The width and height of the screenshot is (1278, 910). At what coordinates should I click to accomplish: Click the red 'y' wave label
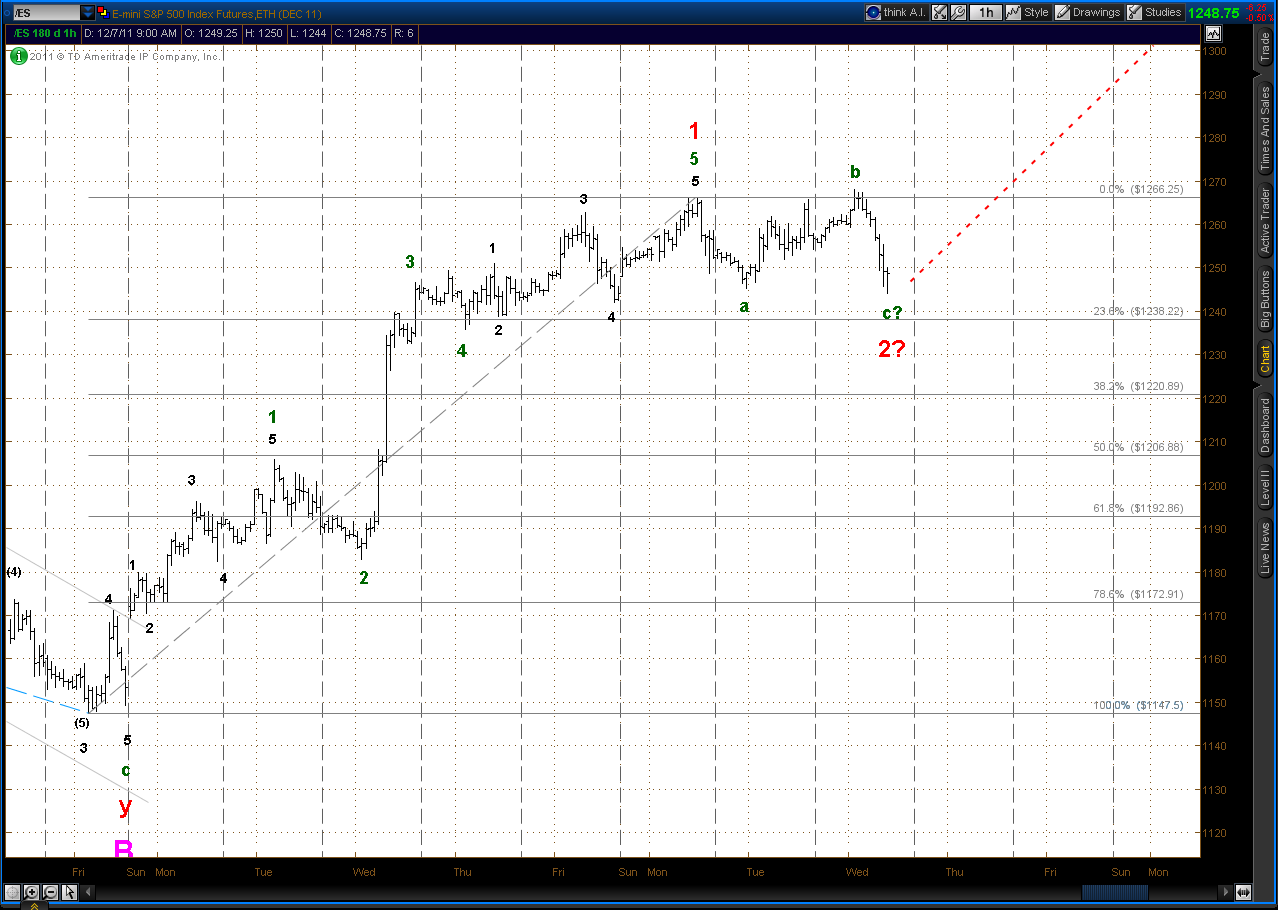pos(124,806)
